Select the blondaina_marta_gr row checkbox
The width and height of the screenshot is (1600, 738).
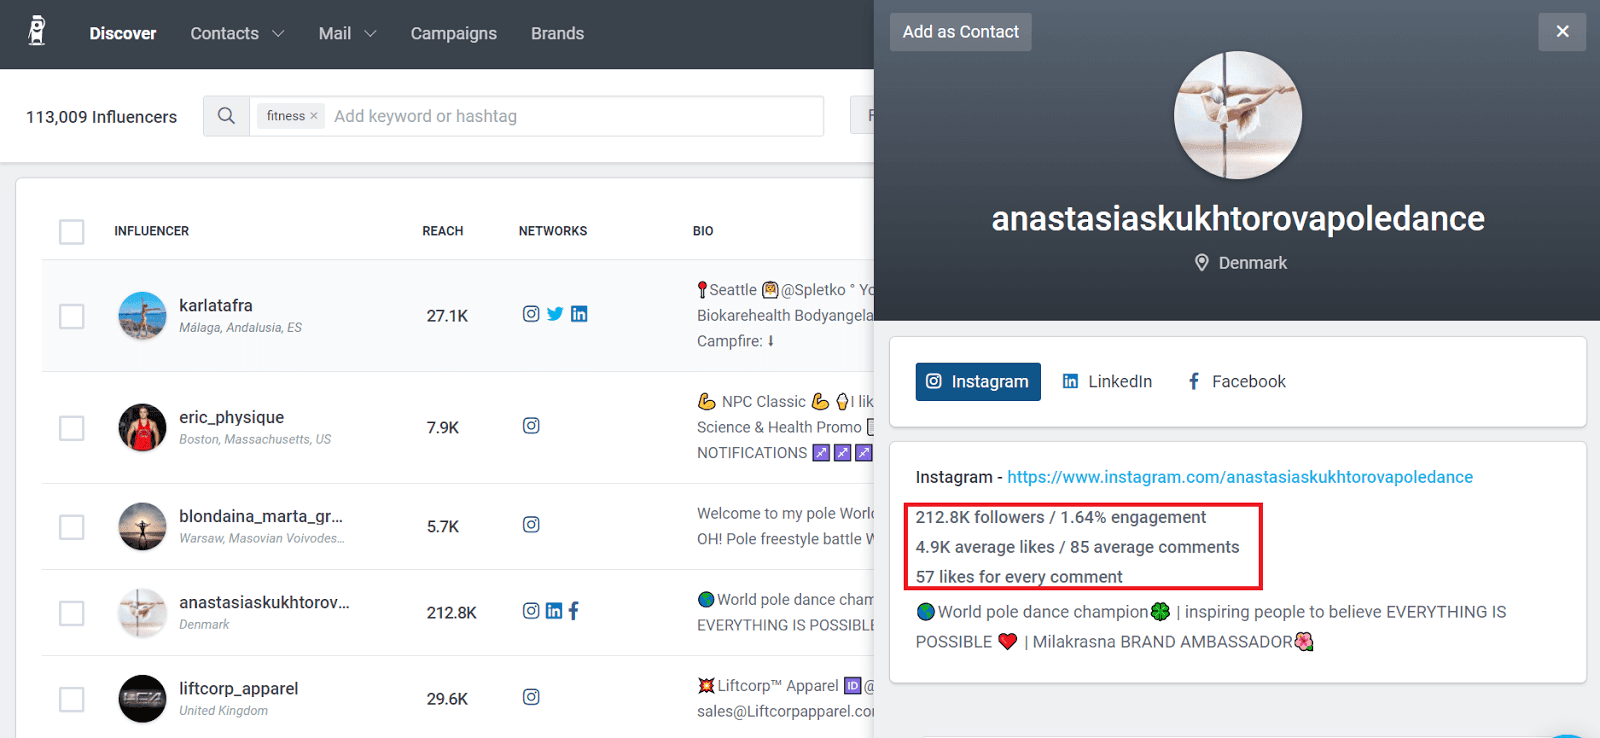72,527
